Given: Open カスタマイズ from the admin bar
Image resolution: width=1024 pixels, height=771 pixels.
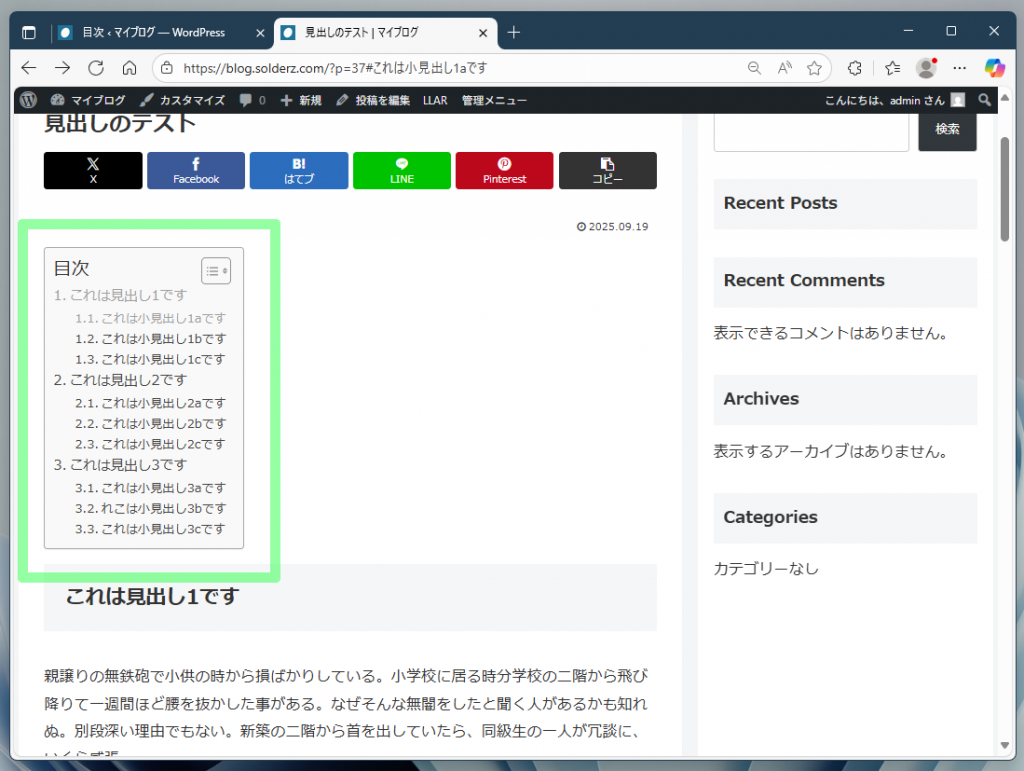Looking at the screenshot, I should coord(183,99).
